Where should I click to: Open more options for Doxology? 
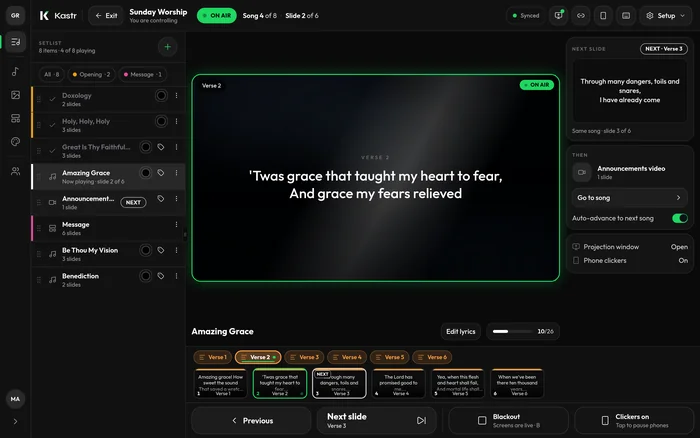[x=176, y=96]
